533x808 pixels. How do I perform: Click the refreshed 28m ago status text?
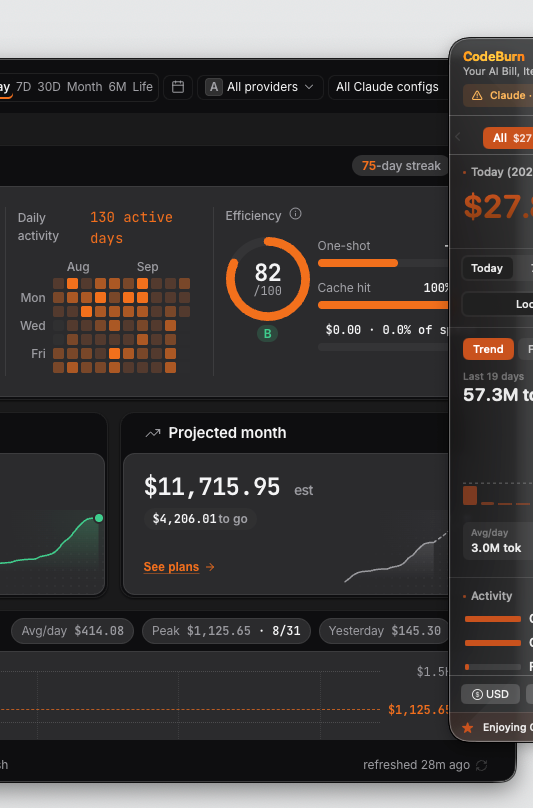click(416, 765)
